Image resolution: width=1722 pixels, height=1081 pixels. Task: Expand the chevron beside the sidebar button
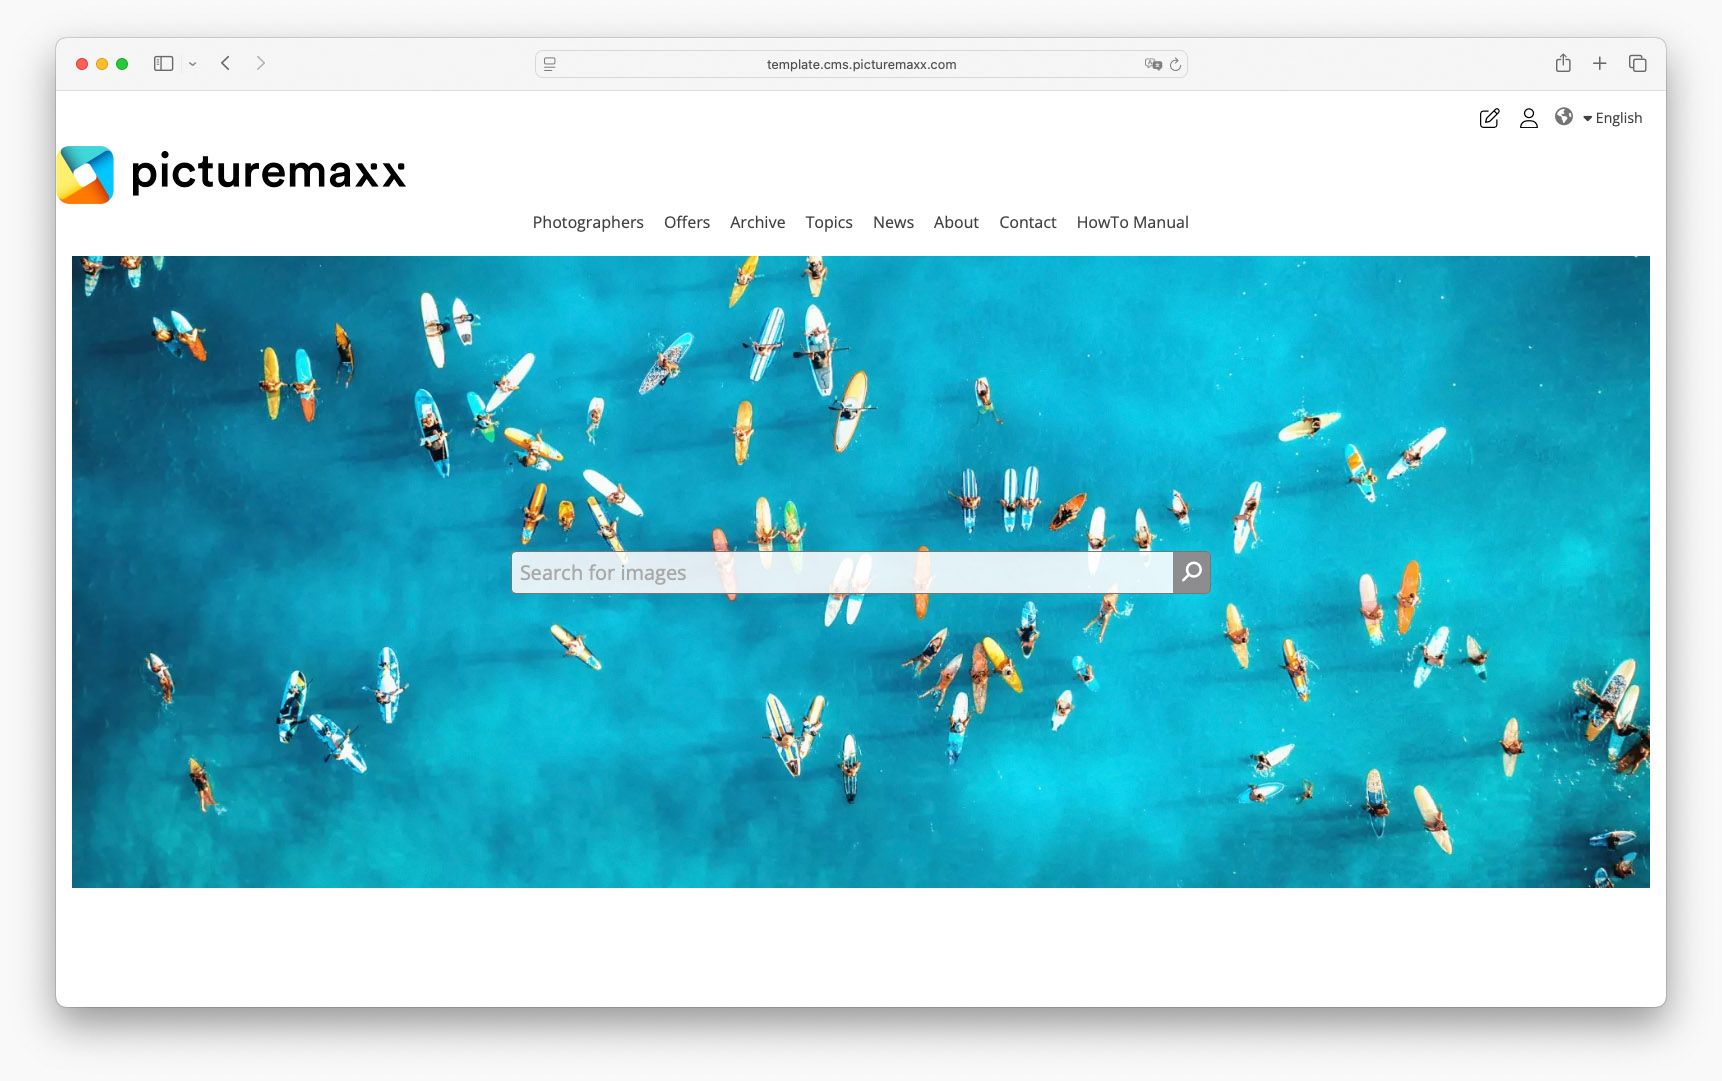pos(193,63)
